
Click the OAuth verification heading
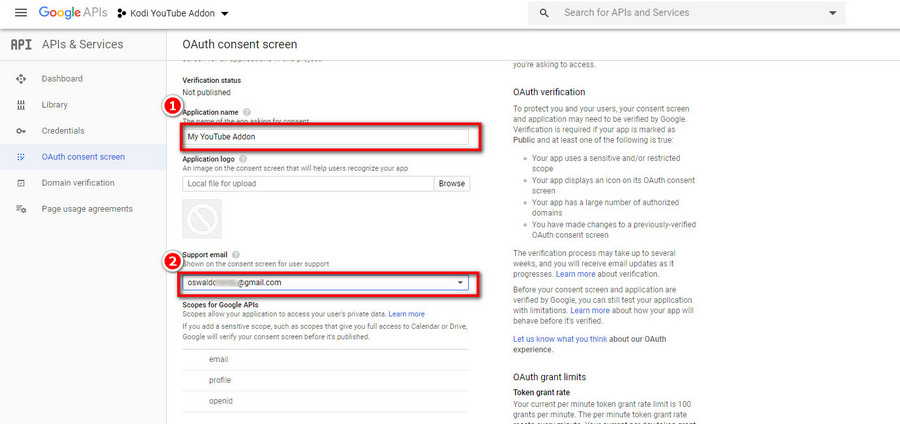tap(549, 92)
